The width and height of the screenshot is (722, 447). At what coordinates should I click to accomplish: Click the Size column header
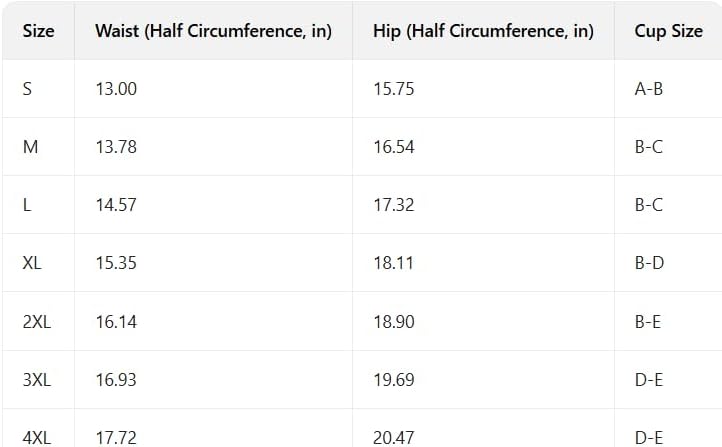38,31
